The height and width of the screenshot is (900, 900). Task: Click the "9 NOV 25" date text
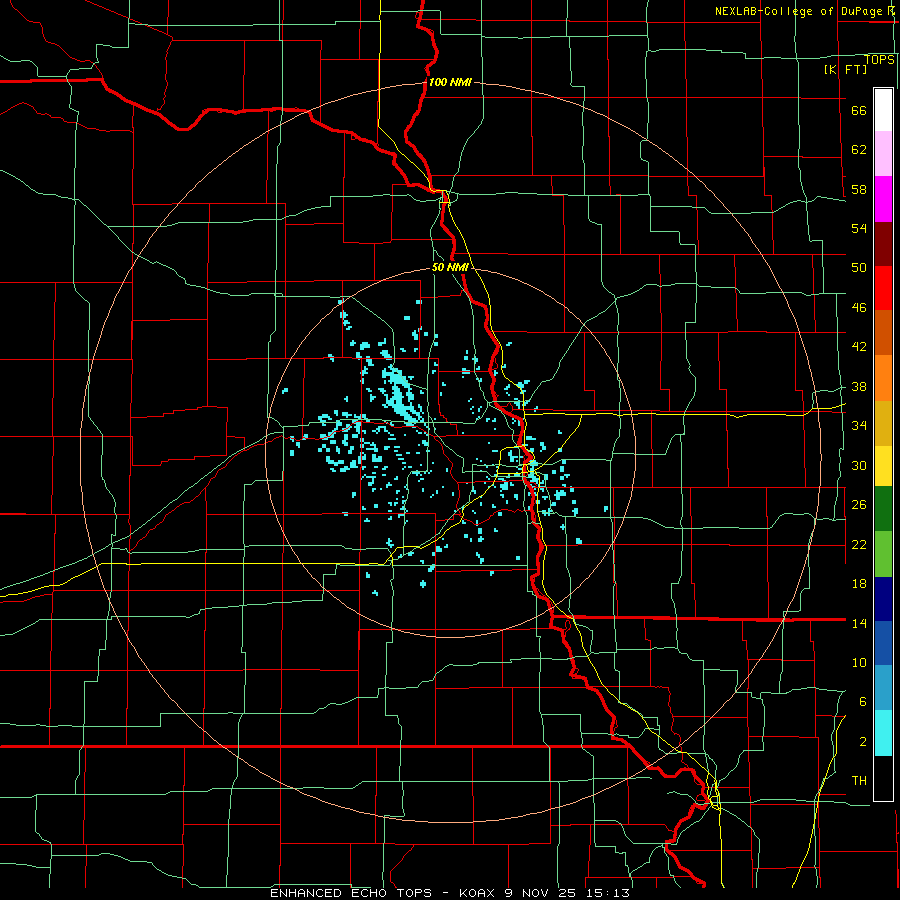pos(542,893)
